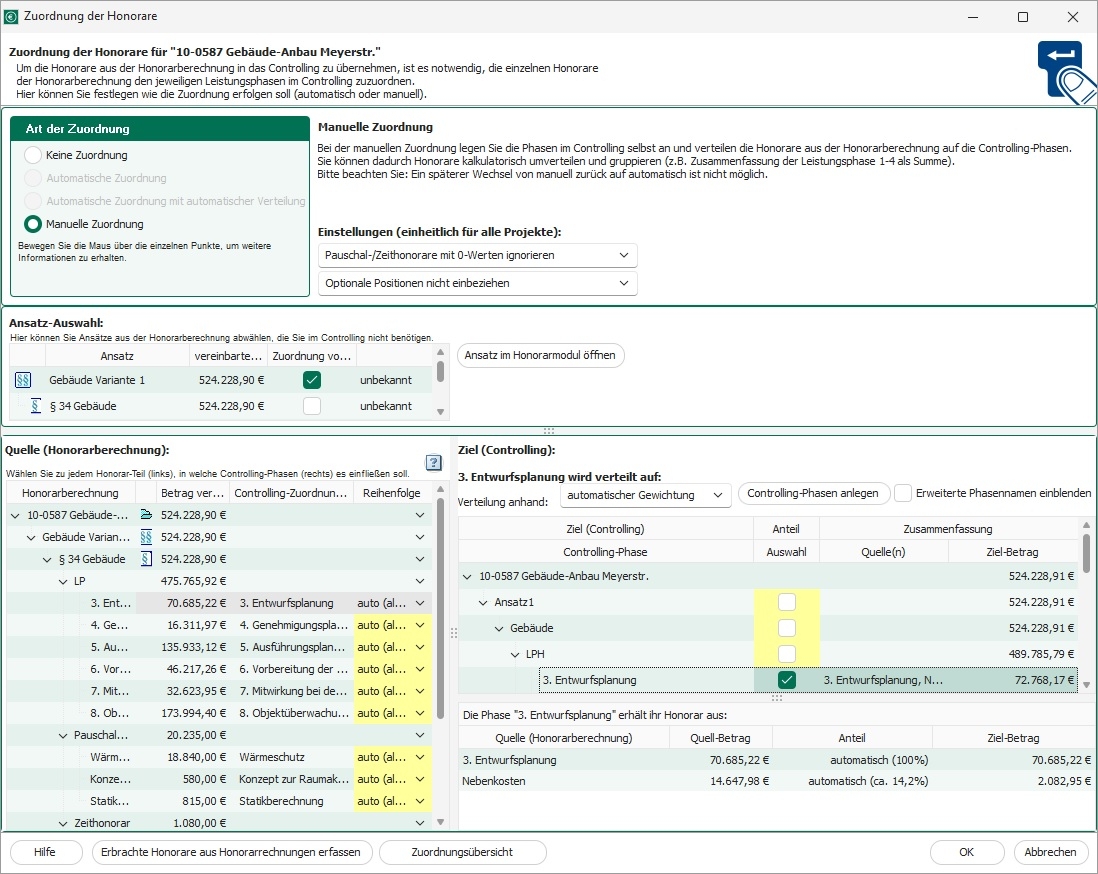Click the paragraph icon in § 34 Gebäude source tree row
Viewport: 1098px width, 874px height.
point(146,559)
